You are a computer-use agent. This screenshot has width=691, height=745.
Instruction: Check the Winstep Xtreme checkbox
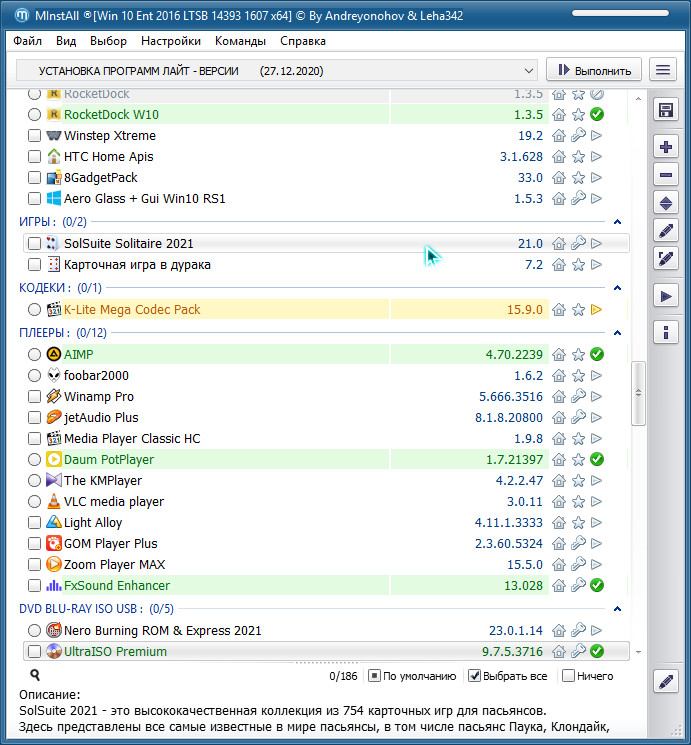[x=34, y=135]
